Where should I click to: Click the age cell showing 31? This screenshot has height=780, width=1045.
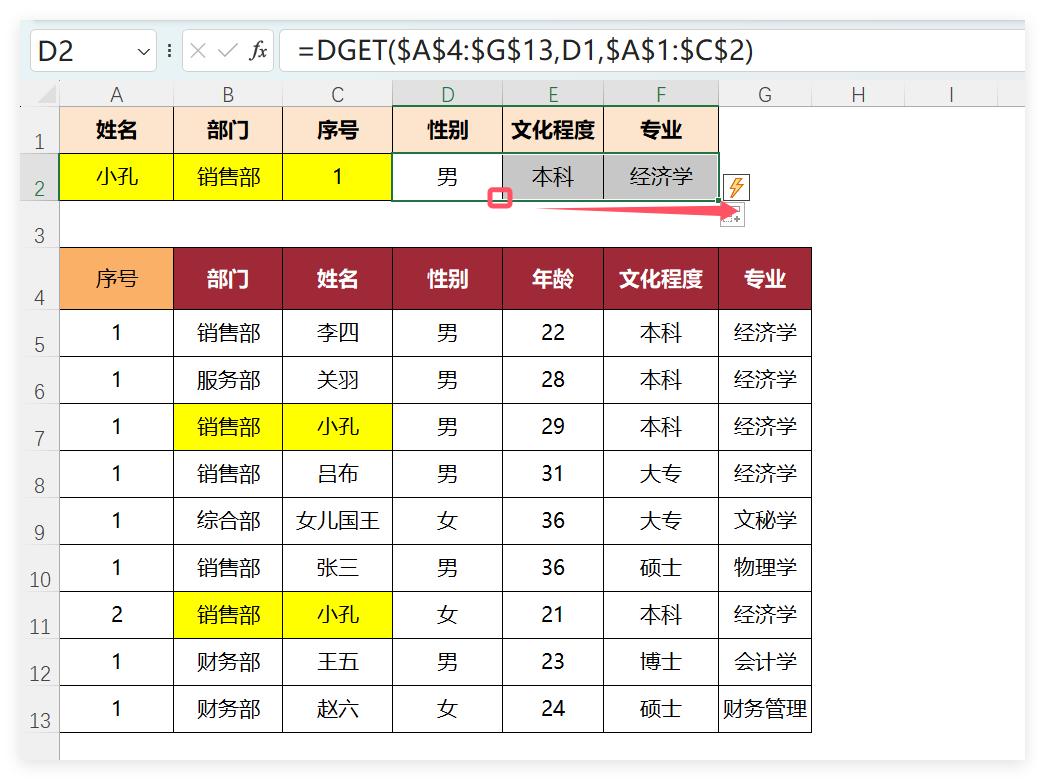point(552,474)
